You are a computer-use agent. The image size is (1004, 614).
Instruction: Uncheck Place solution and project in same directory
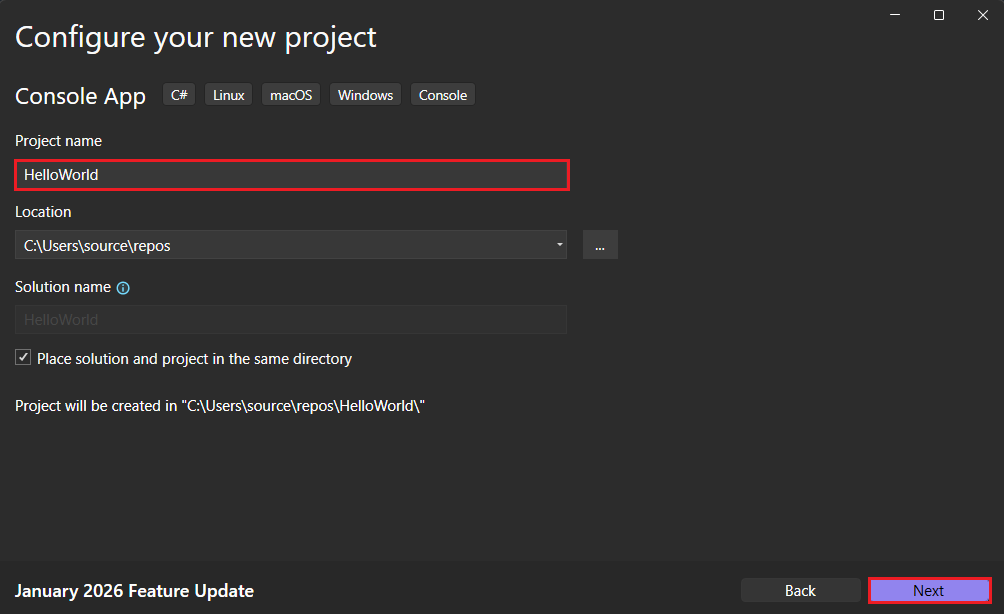[x=22, y=357]
